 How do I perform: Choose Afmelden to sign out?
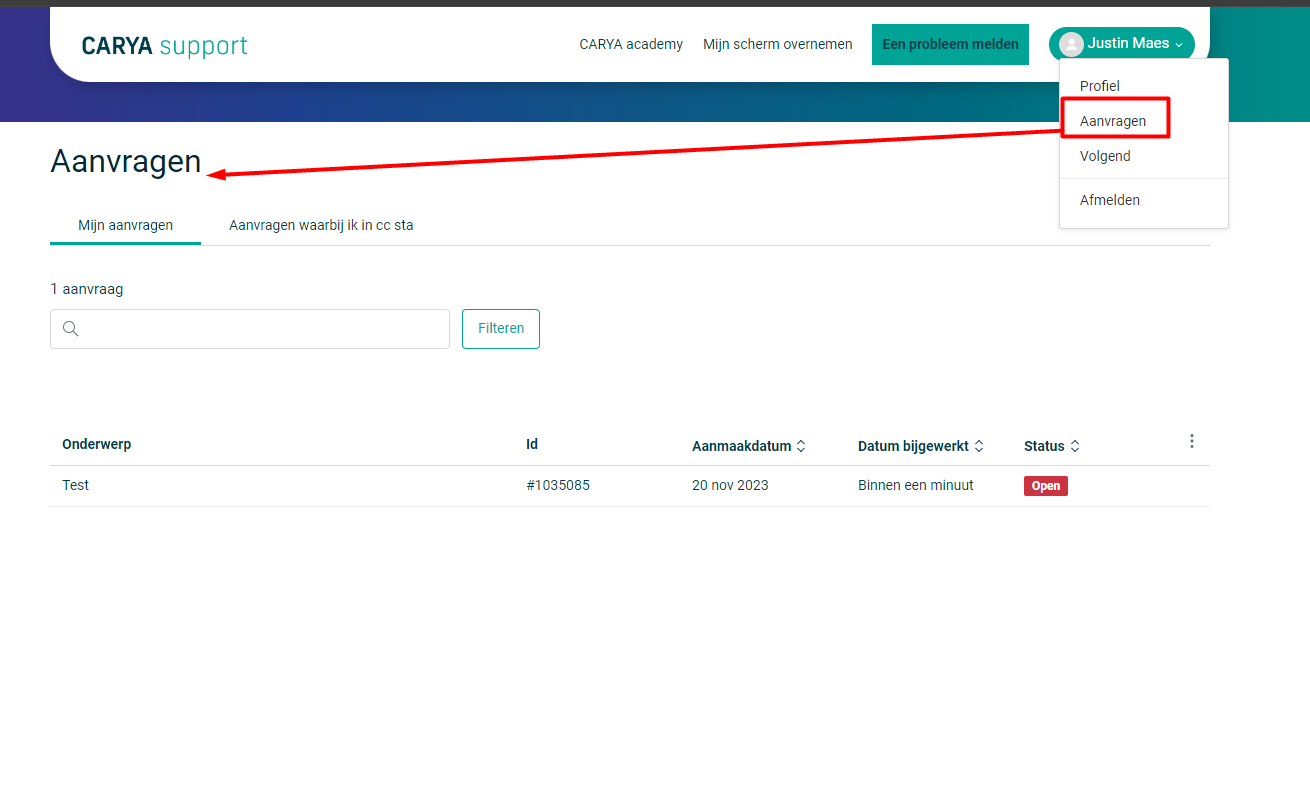click(1110, 200)
